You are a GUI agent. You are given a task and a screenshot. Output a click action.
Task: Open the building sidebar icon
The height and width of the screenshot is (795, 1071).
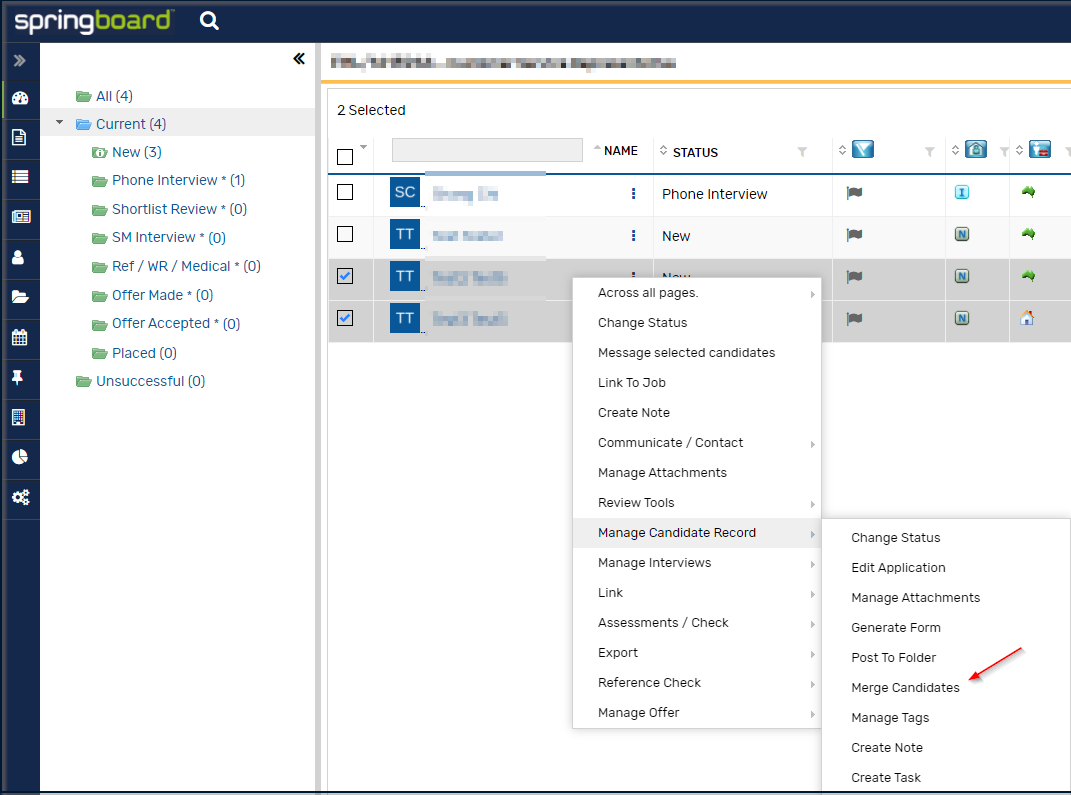(x=19, y=417)
